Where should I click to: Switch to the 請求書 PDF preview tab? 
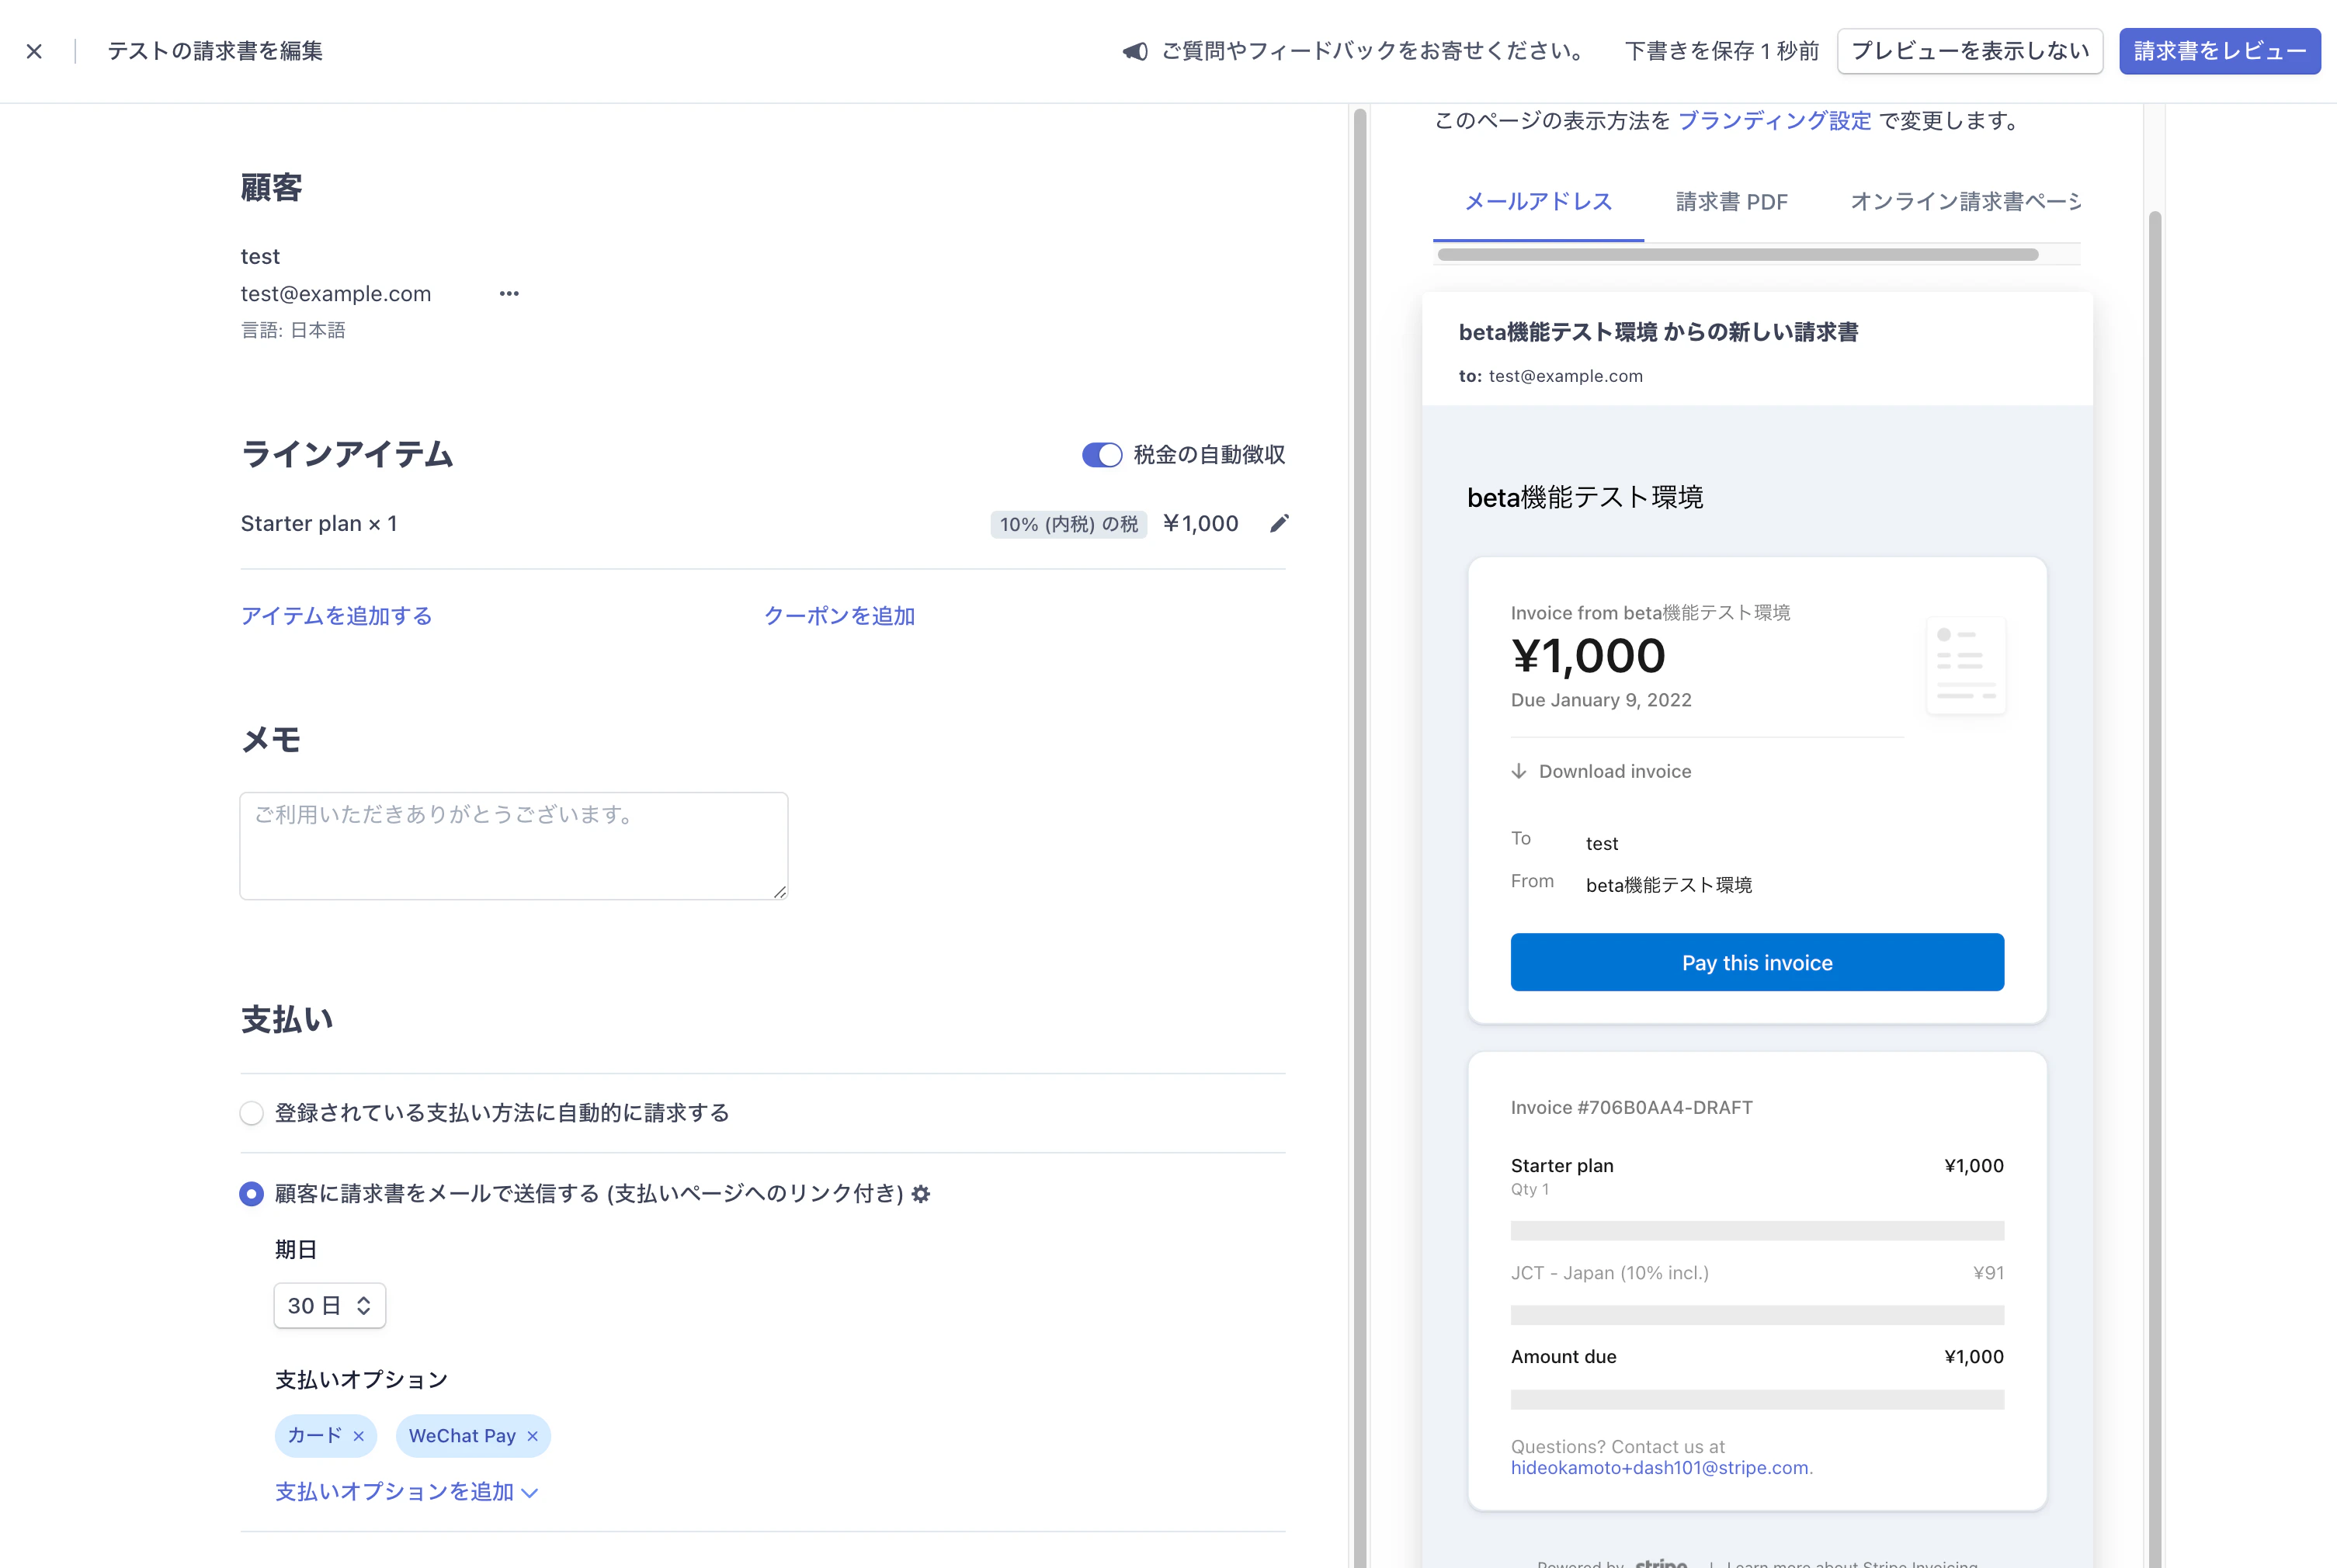click(1731, 202)
